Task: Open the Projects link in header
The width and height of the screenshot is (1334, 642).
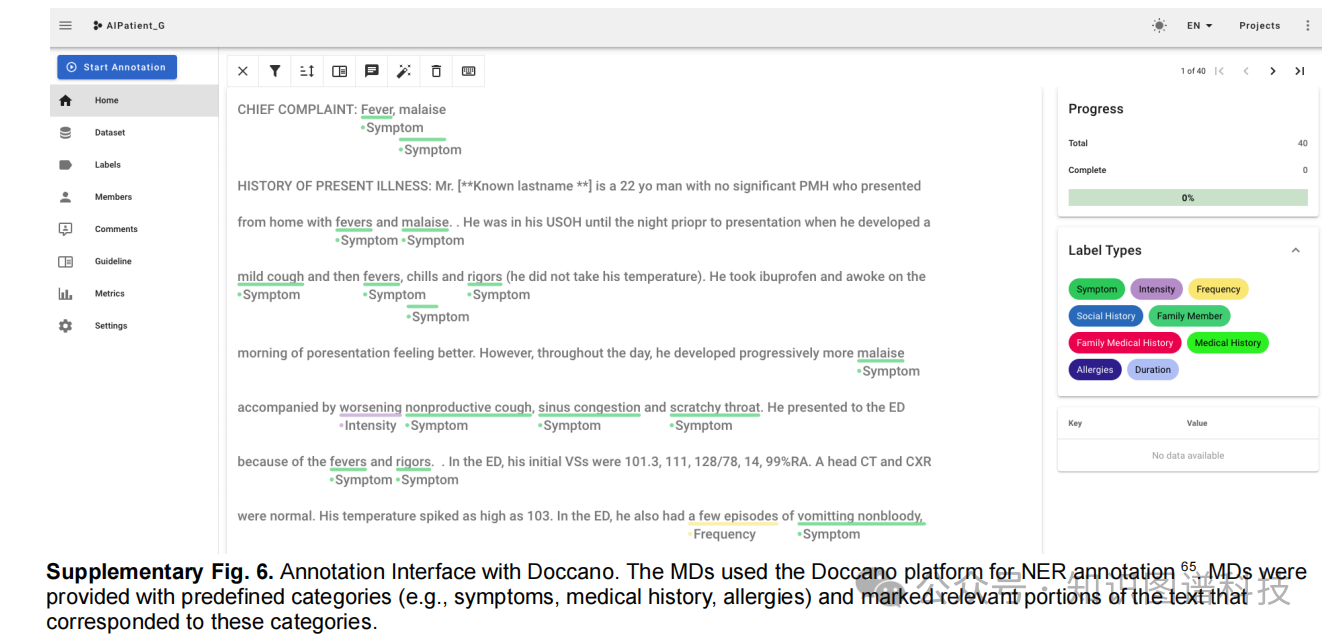Action: point(1259,26)
